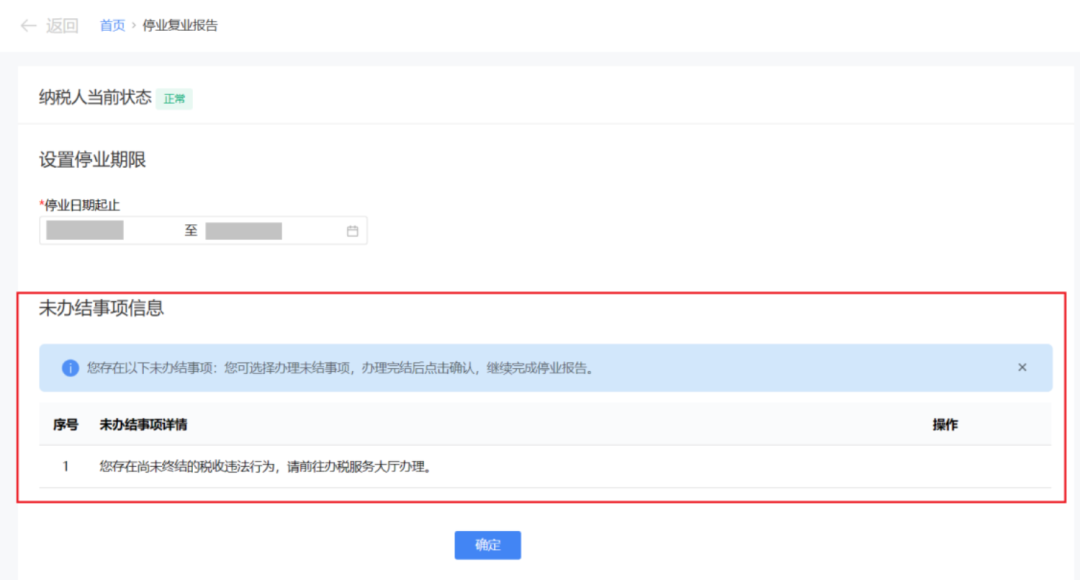The image size is (1080, 580).
Task: Dismiss the unfinished-items alert banner
Action: 1022,368
